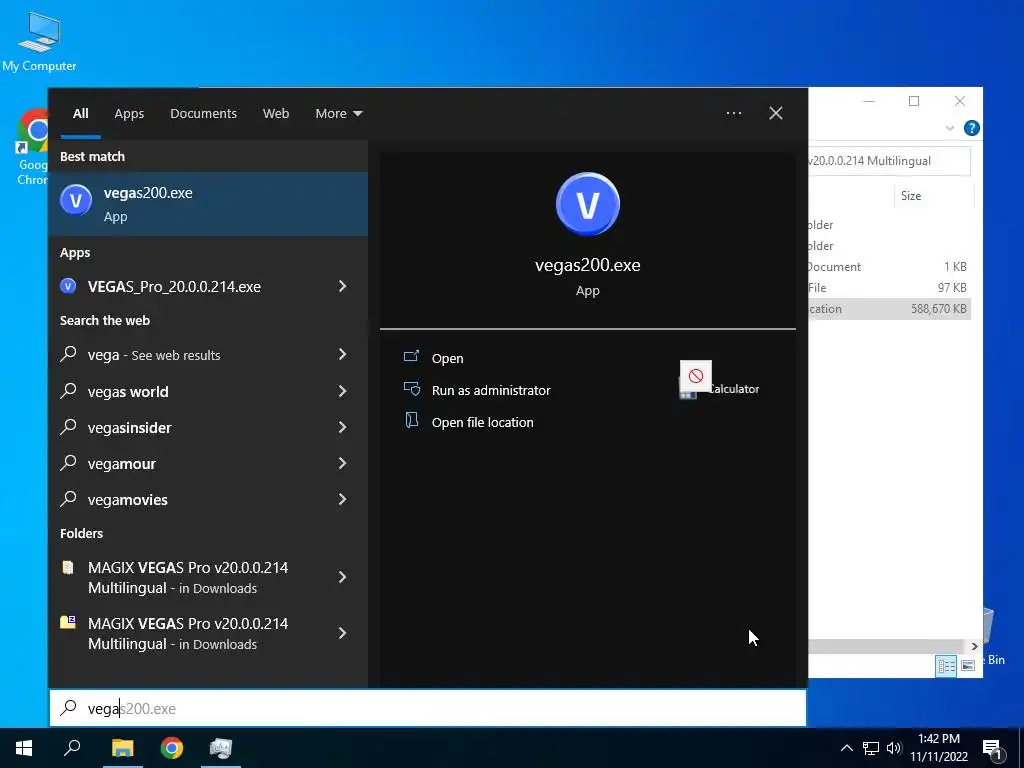Open the vegas200.exe best match result

[208, 204]
